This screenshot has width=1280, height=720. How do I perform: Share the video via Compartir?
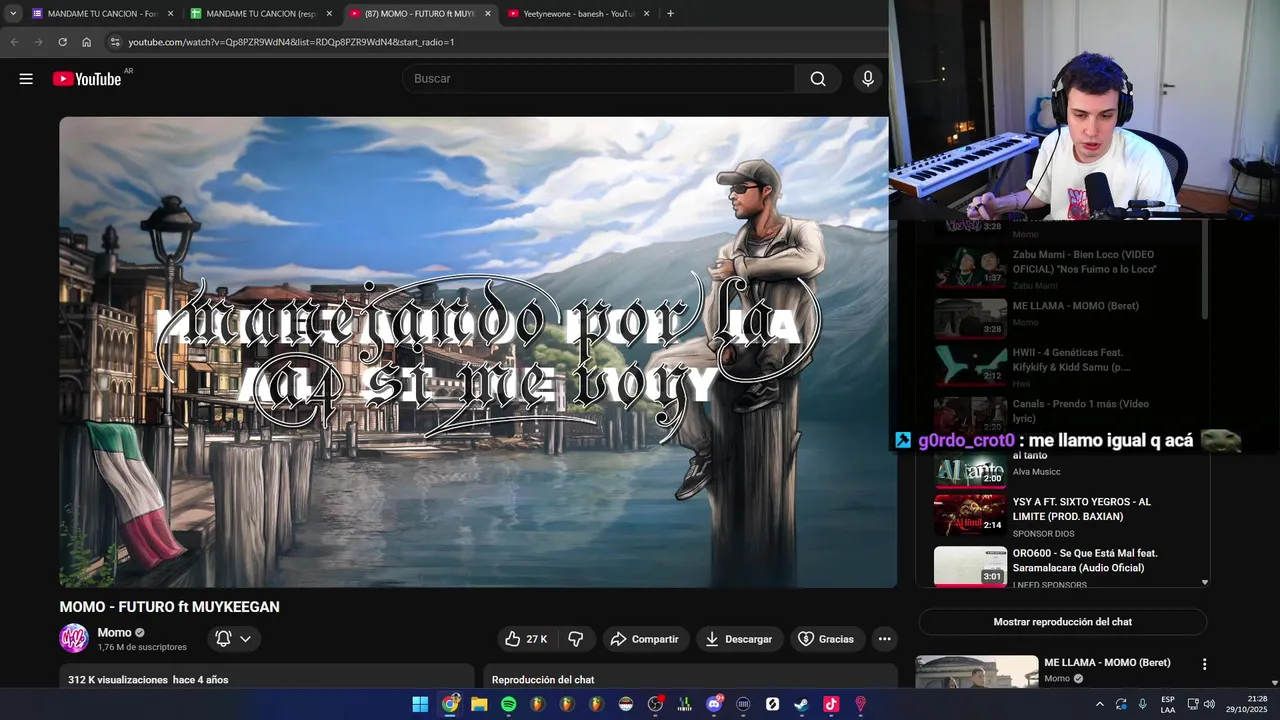(x=644, y=639)
